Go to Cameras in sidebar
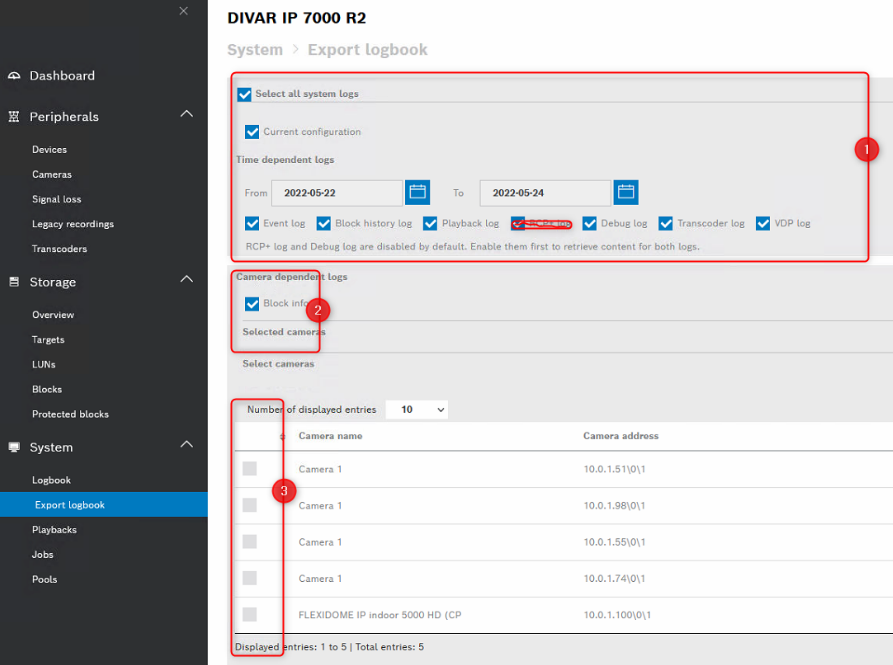Image resolution: width=893 pixels, height=665 pixels. coord(52,175)
